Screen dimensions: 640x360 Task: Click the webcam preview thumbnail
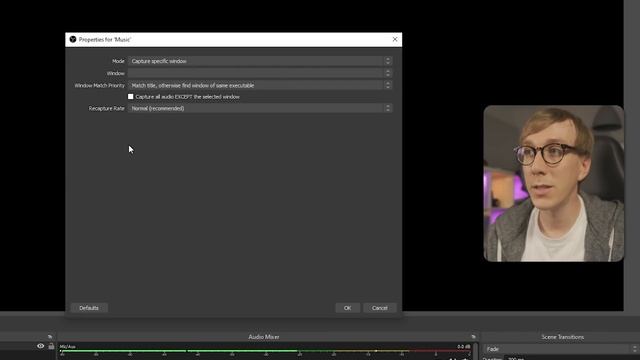click(x=553, y=183)
